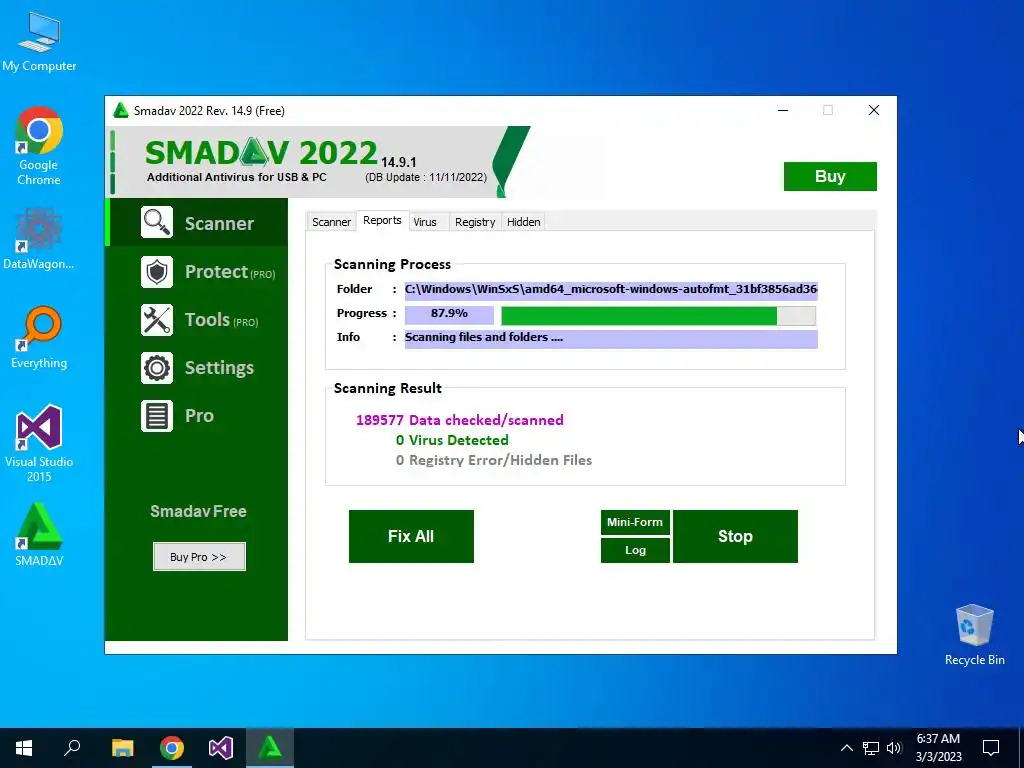Click the 'Smadav Free' label
Viewport: 1024px width, 768px height.
point(199,511)
